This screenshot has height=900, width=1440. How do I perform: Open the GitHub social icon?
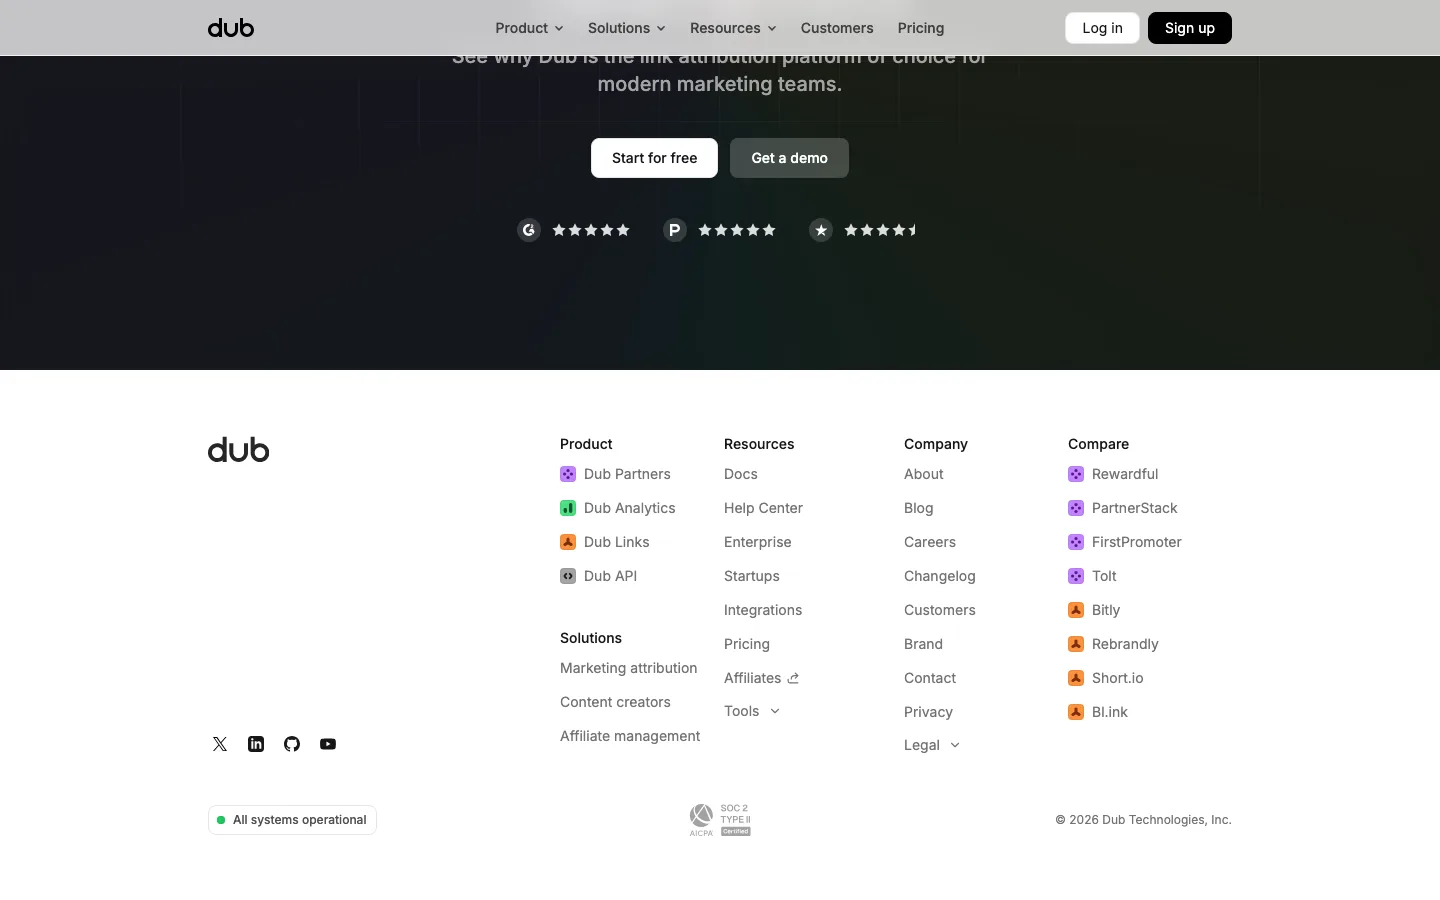click(292, 744)
